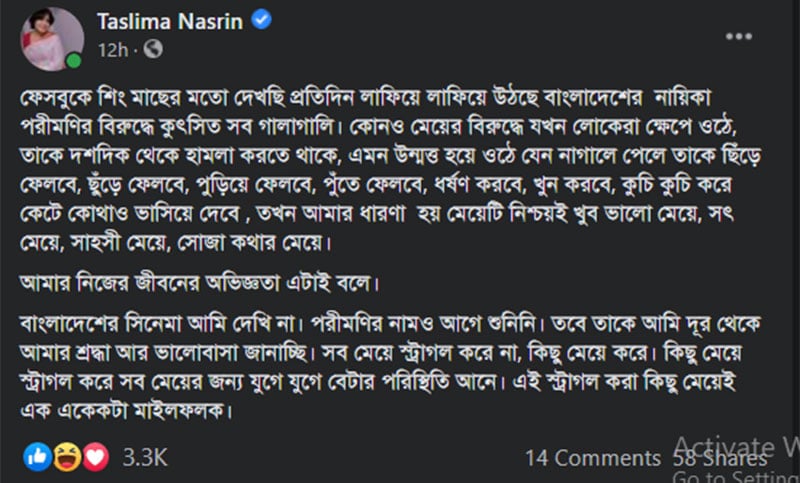Click the Activate Windows watermark text
Image resolution: width=800 pixels, height=483 pixels.
coord(734,445)
